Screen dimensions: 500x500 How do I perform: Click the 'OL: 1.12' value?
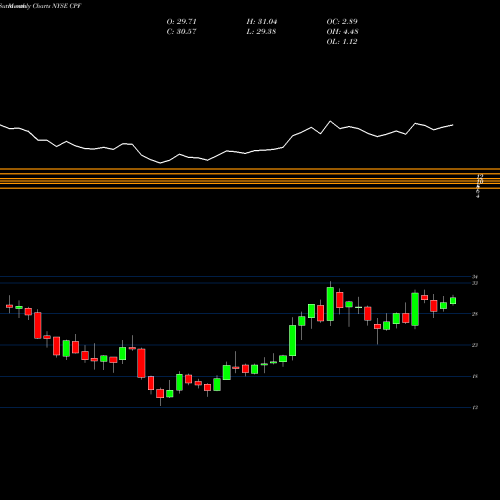pos(342,42)
